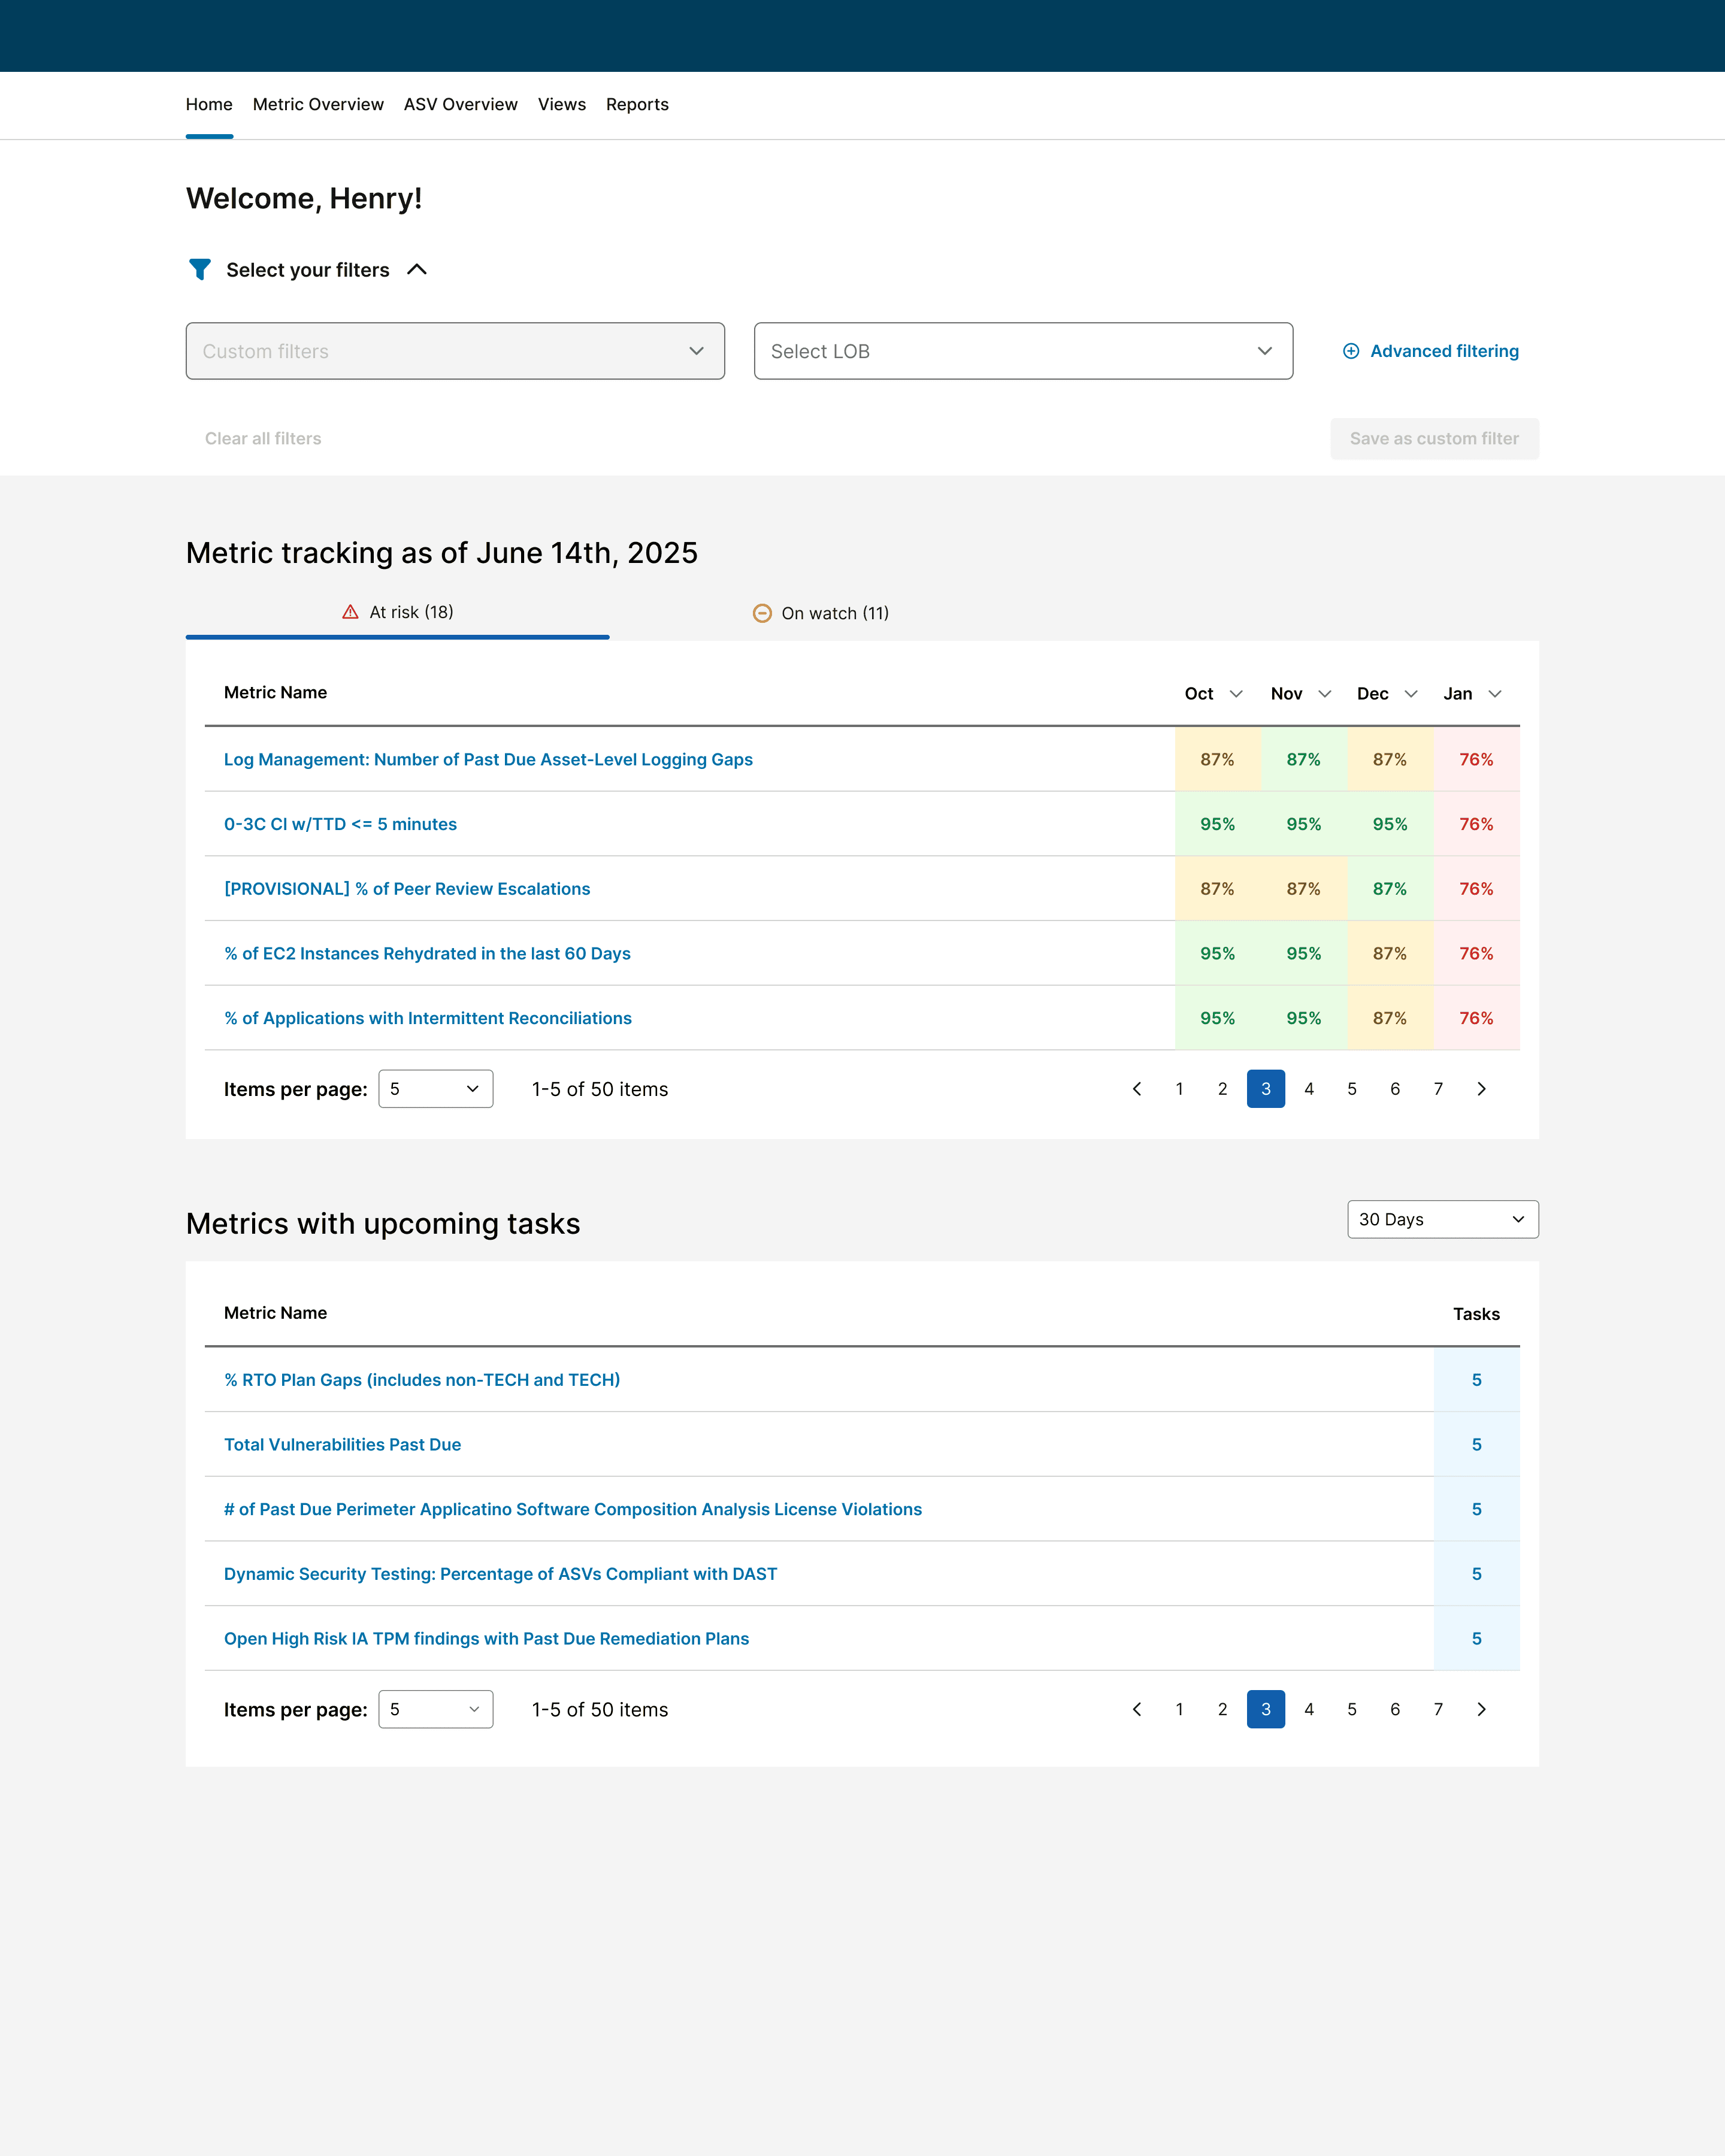1725x2156 pixels.
Task: Go to next page in upcoming tasks table
Action: click(x=1481, y=1709)
